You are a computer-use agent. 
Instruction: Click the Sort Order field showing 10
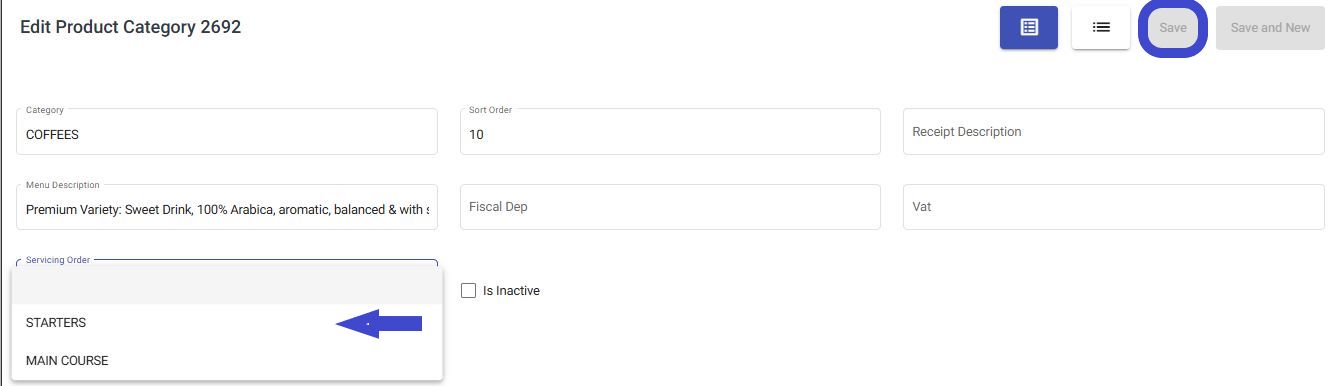coord(670,132)
